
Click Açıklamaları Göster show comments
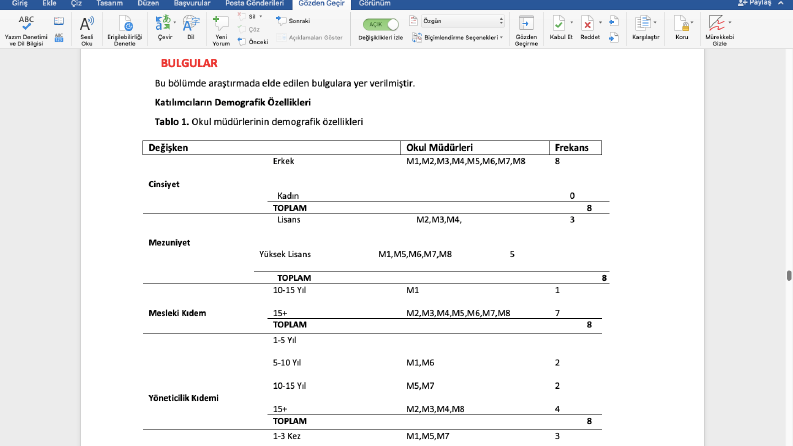tap(310, 37)
